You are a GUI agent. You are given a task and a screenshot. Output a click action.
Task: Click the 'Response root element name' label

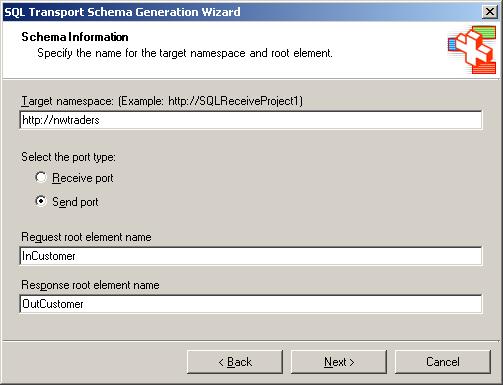coord(90,285)
